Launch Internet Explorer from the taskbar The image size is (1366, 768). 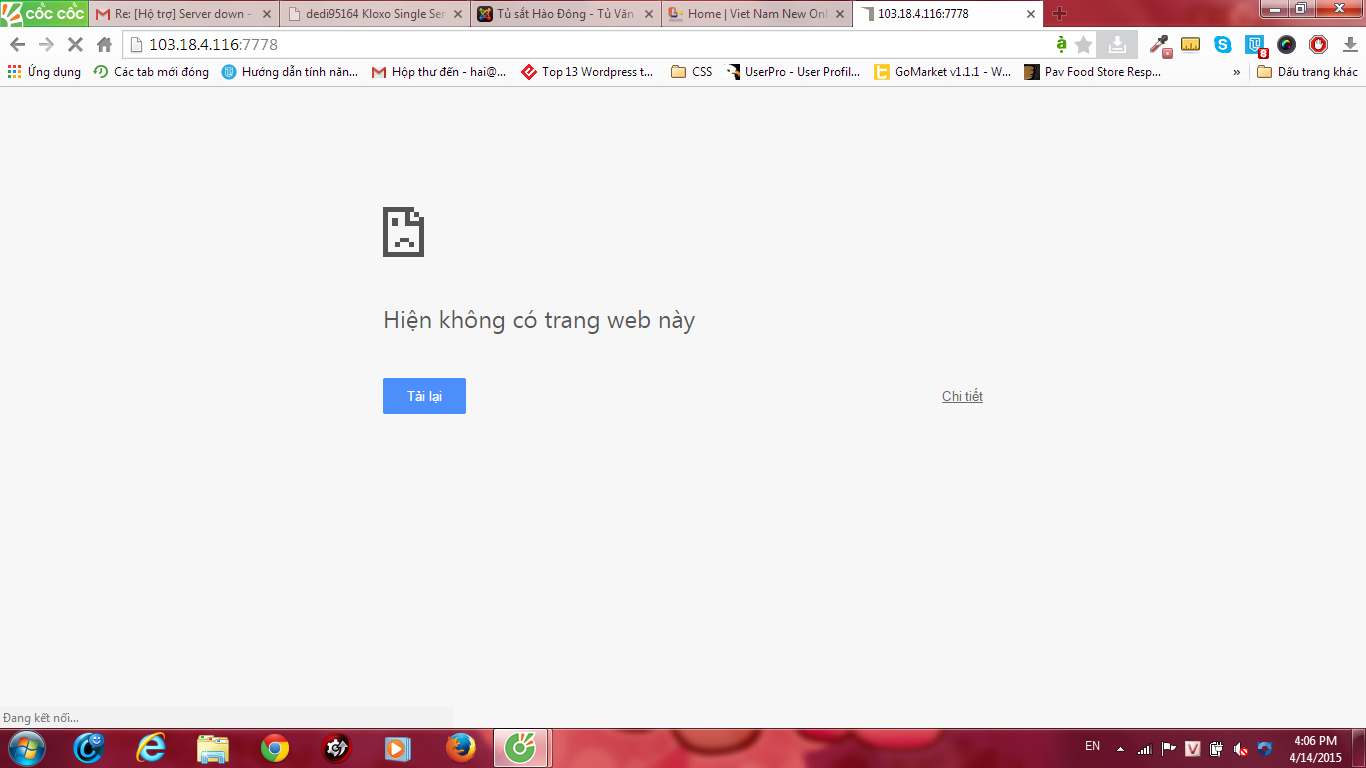151,748
